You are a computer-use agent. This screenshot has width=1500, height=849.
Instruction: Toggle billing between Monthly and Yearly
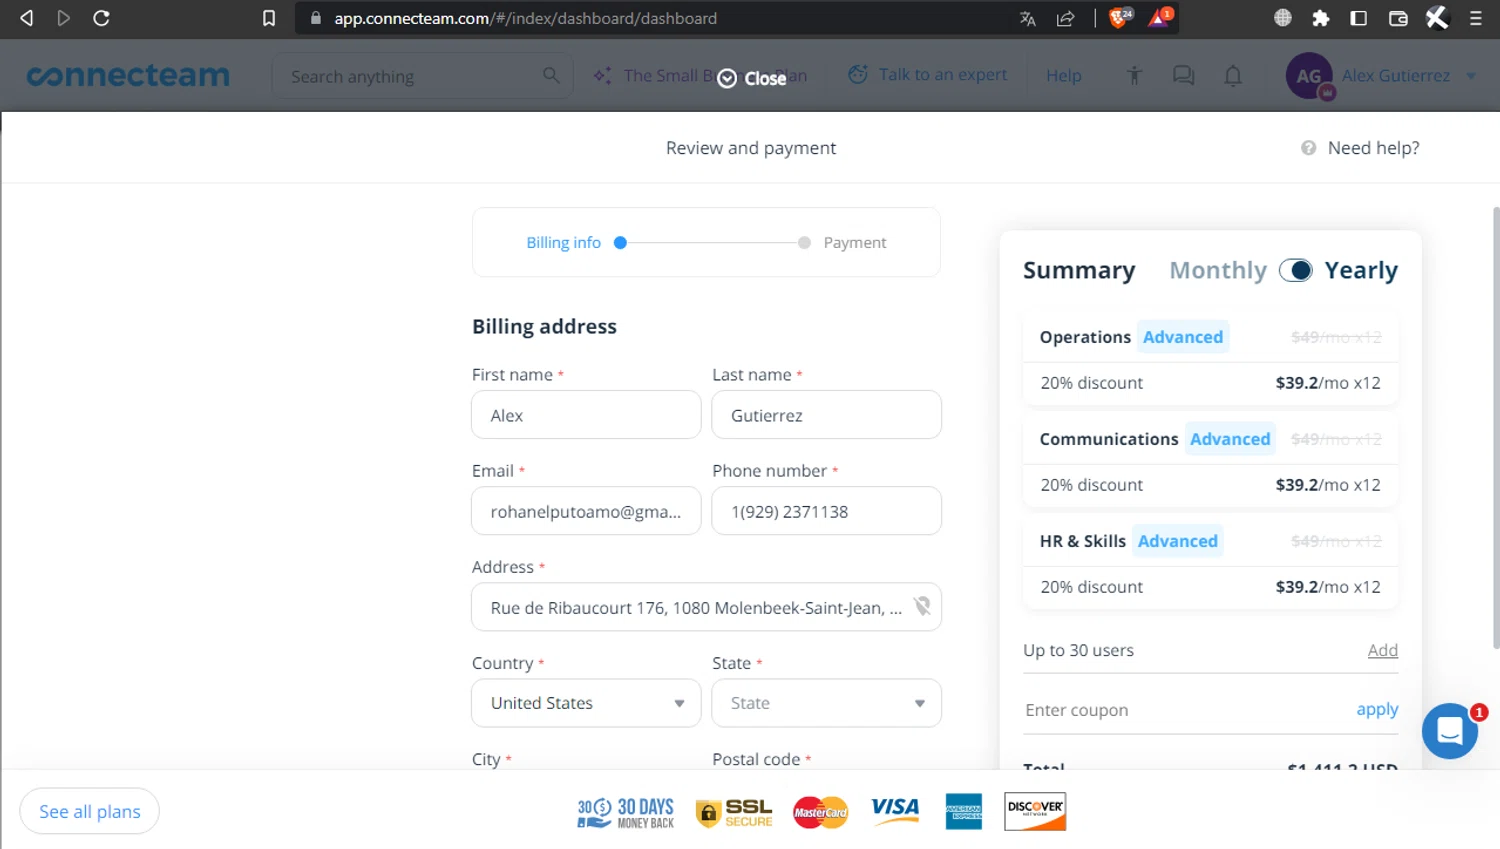[x=1296, y=271]
